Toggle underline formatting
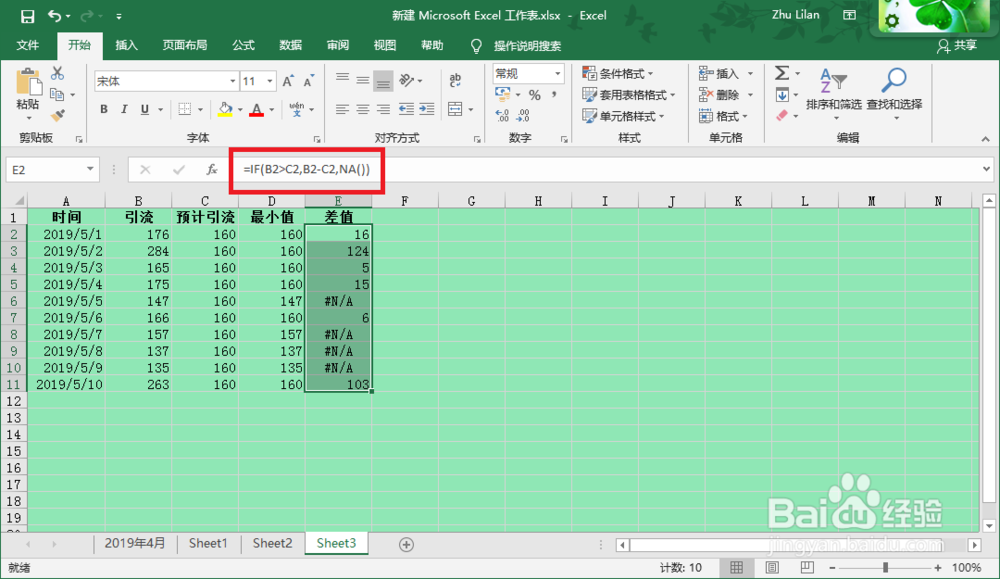The image size is (1000, 579). coord(145,109)
